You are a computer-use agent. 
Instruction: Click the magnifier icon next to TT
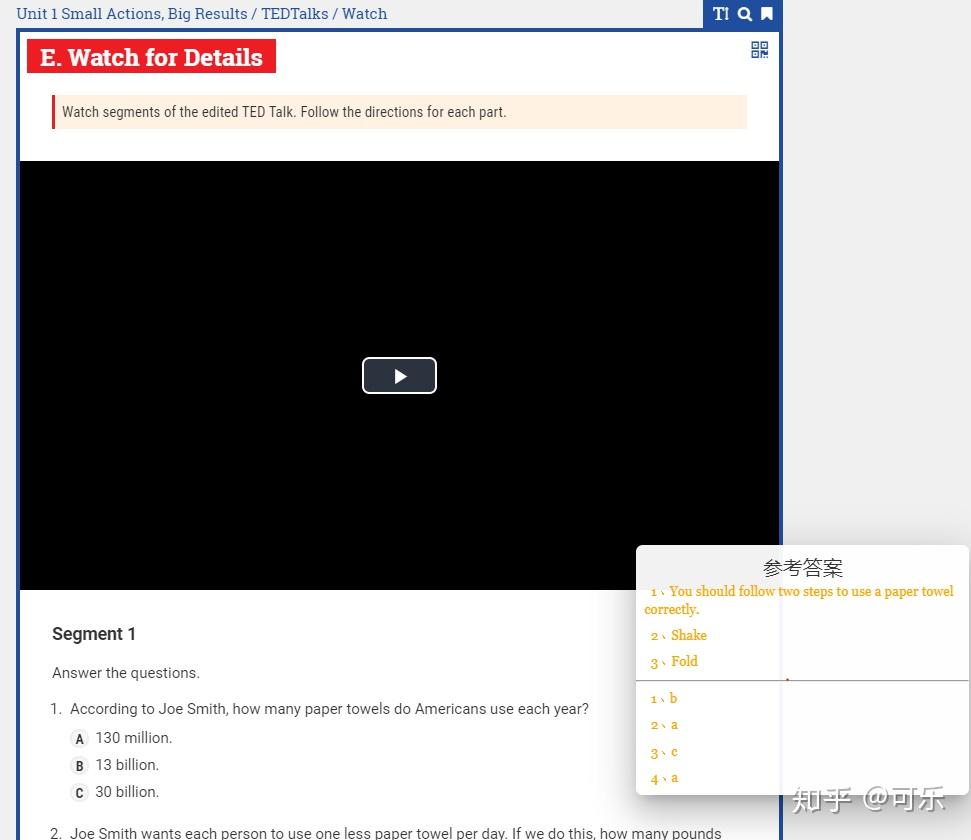pyautogui.click(x=744, y=14)
